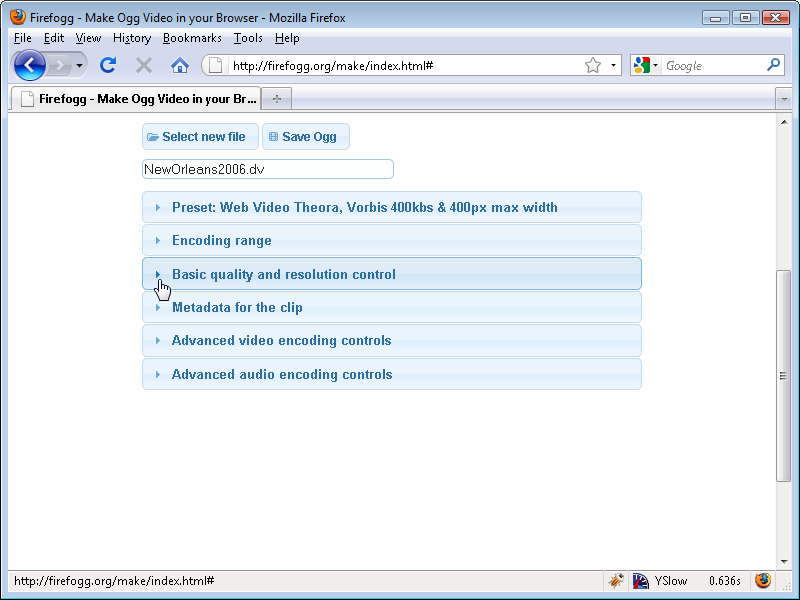This screenshot has height=600, width=800.
Task: Open the YSlow speedometer icon
Action: (x=641, y=580)
